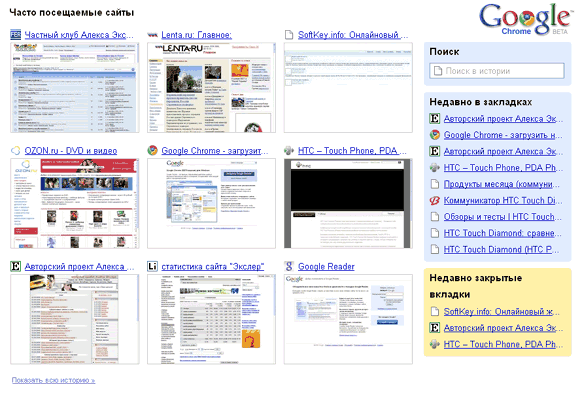The image size is (580, 397).
Task: Click the red icon beside Коммуникатор HTC Touch bookmark
Action: (x=435, y=200)
